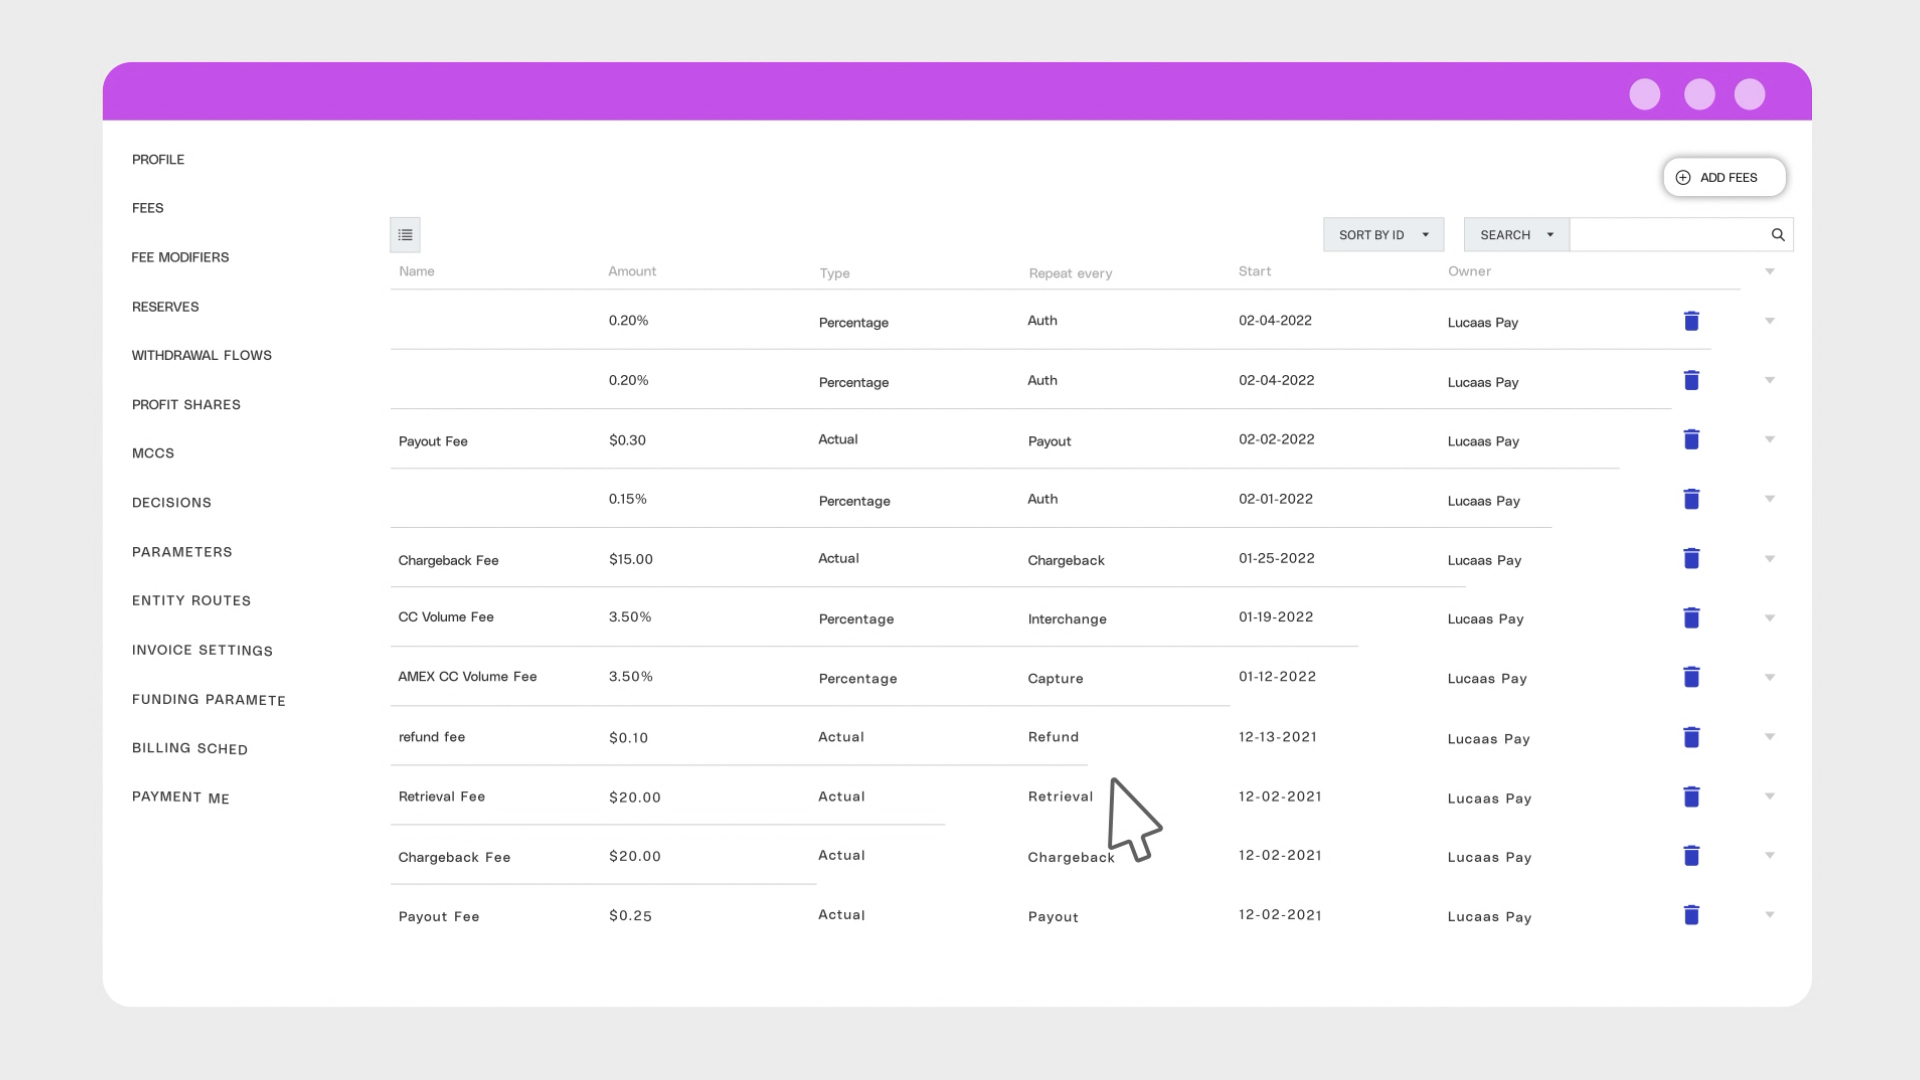Image resolution: width=1920 pixels, height=1080 pixels.
Task: Expand the 0.15% Auth row details
Action: point(1769,499)
